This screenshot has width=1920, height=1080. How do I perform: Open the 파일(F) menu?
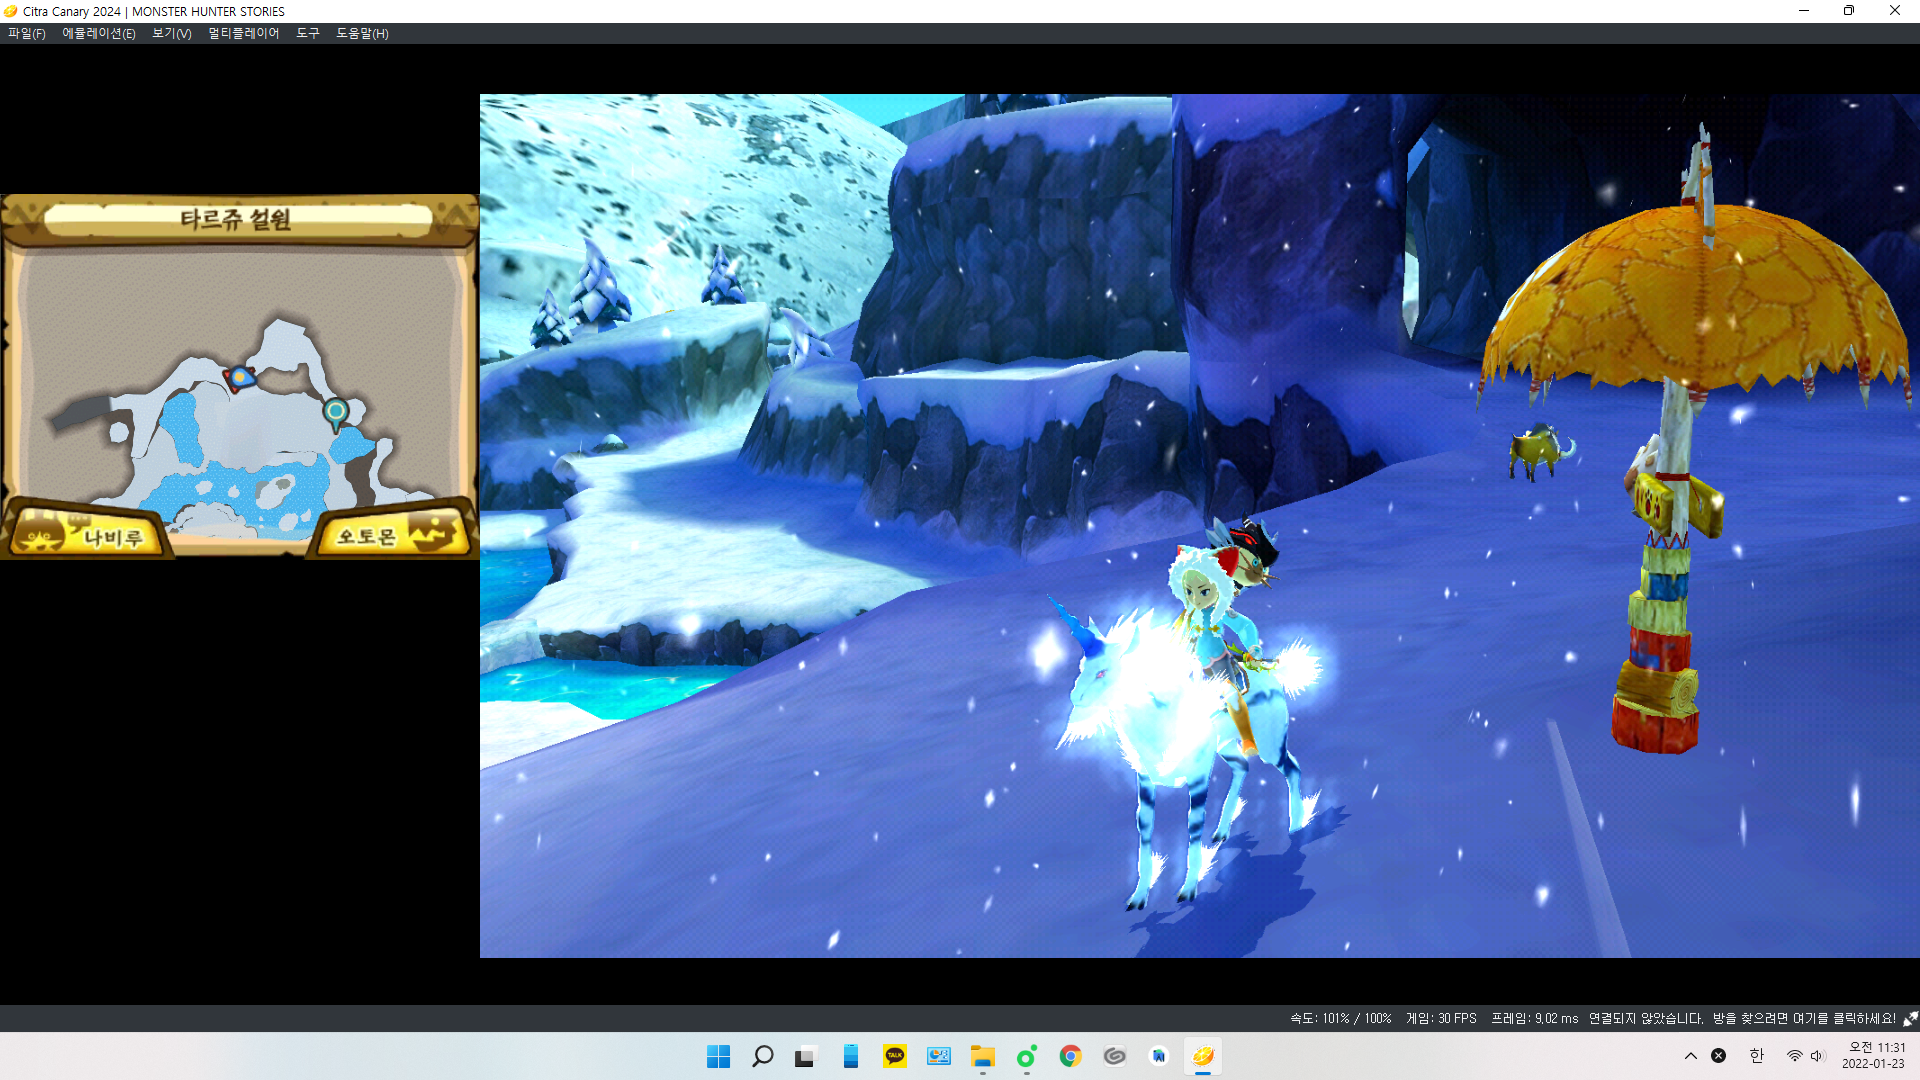pyautogui.click(x=27, y=33)
